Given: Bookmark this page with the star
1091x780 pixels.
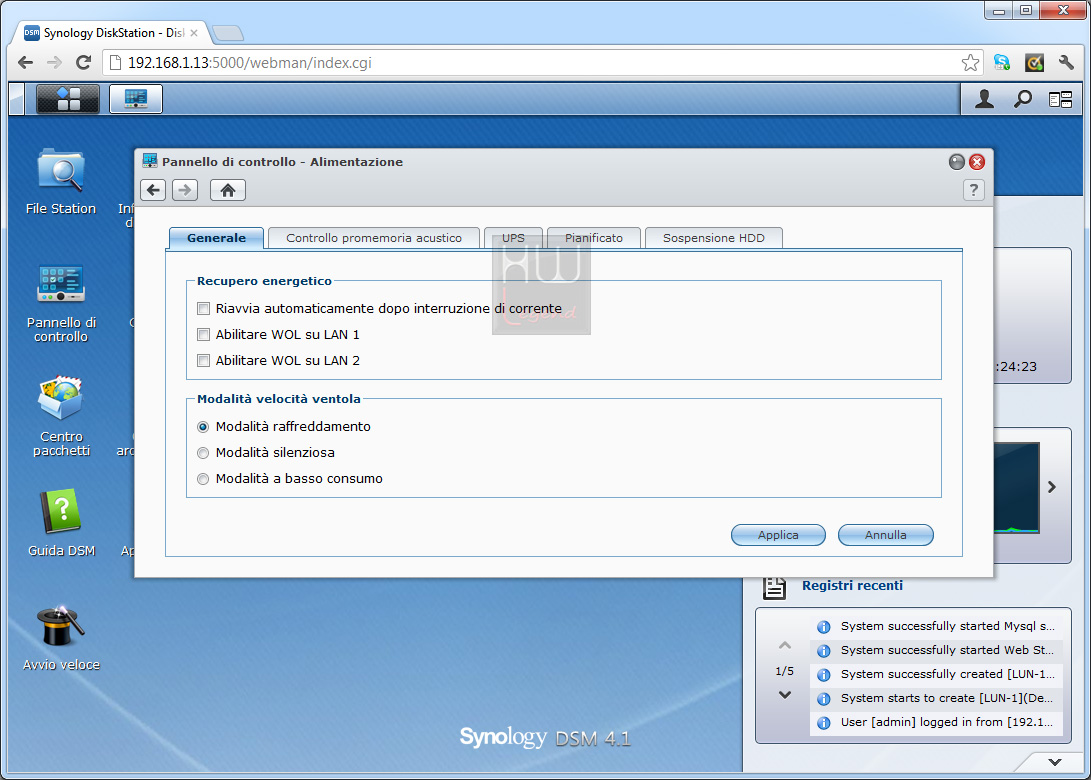Looking at the screenshot, I should [x=970, y=63].
